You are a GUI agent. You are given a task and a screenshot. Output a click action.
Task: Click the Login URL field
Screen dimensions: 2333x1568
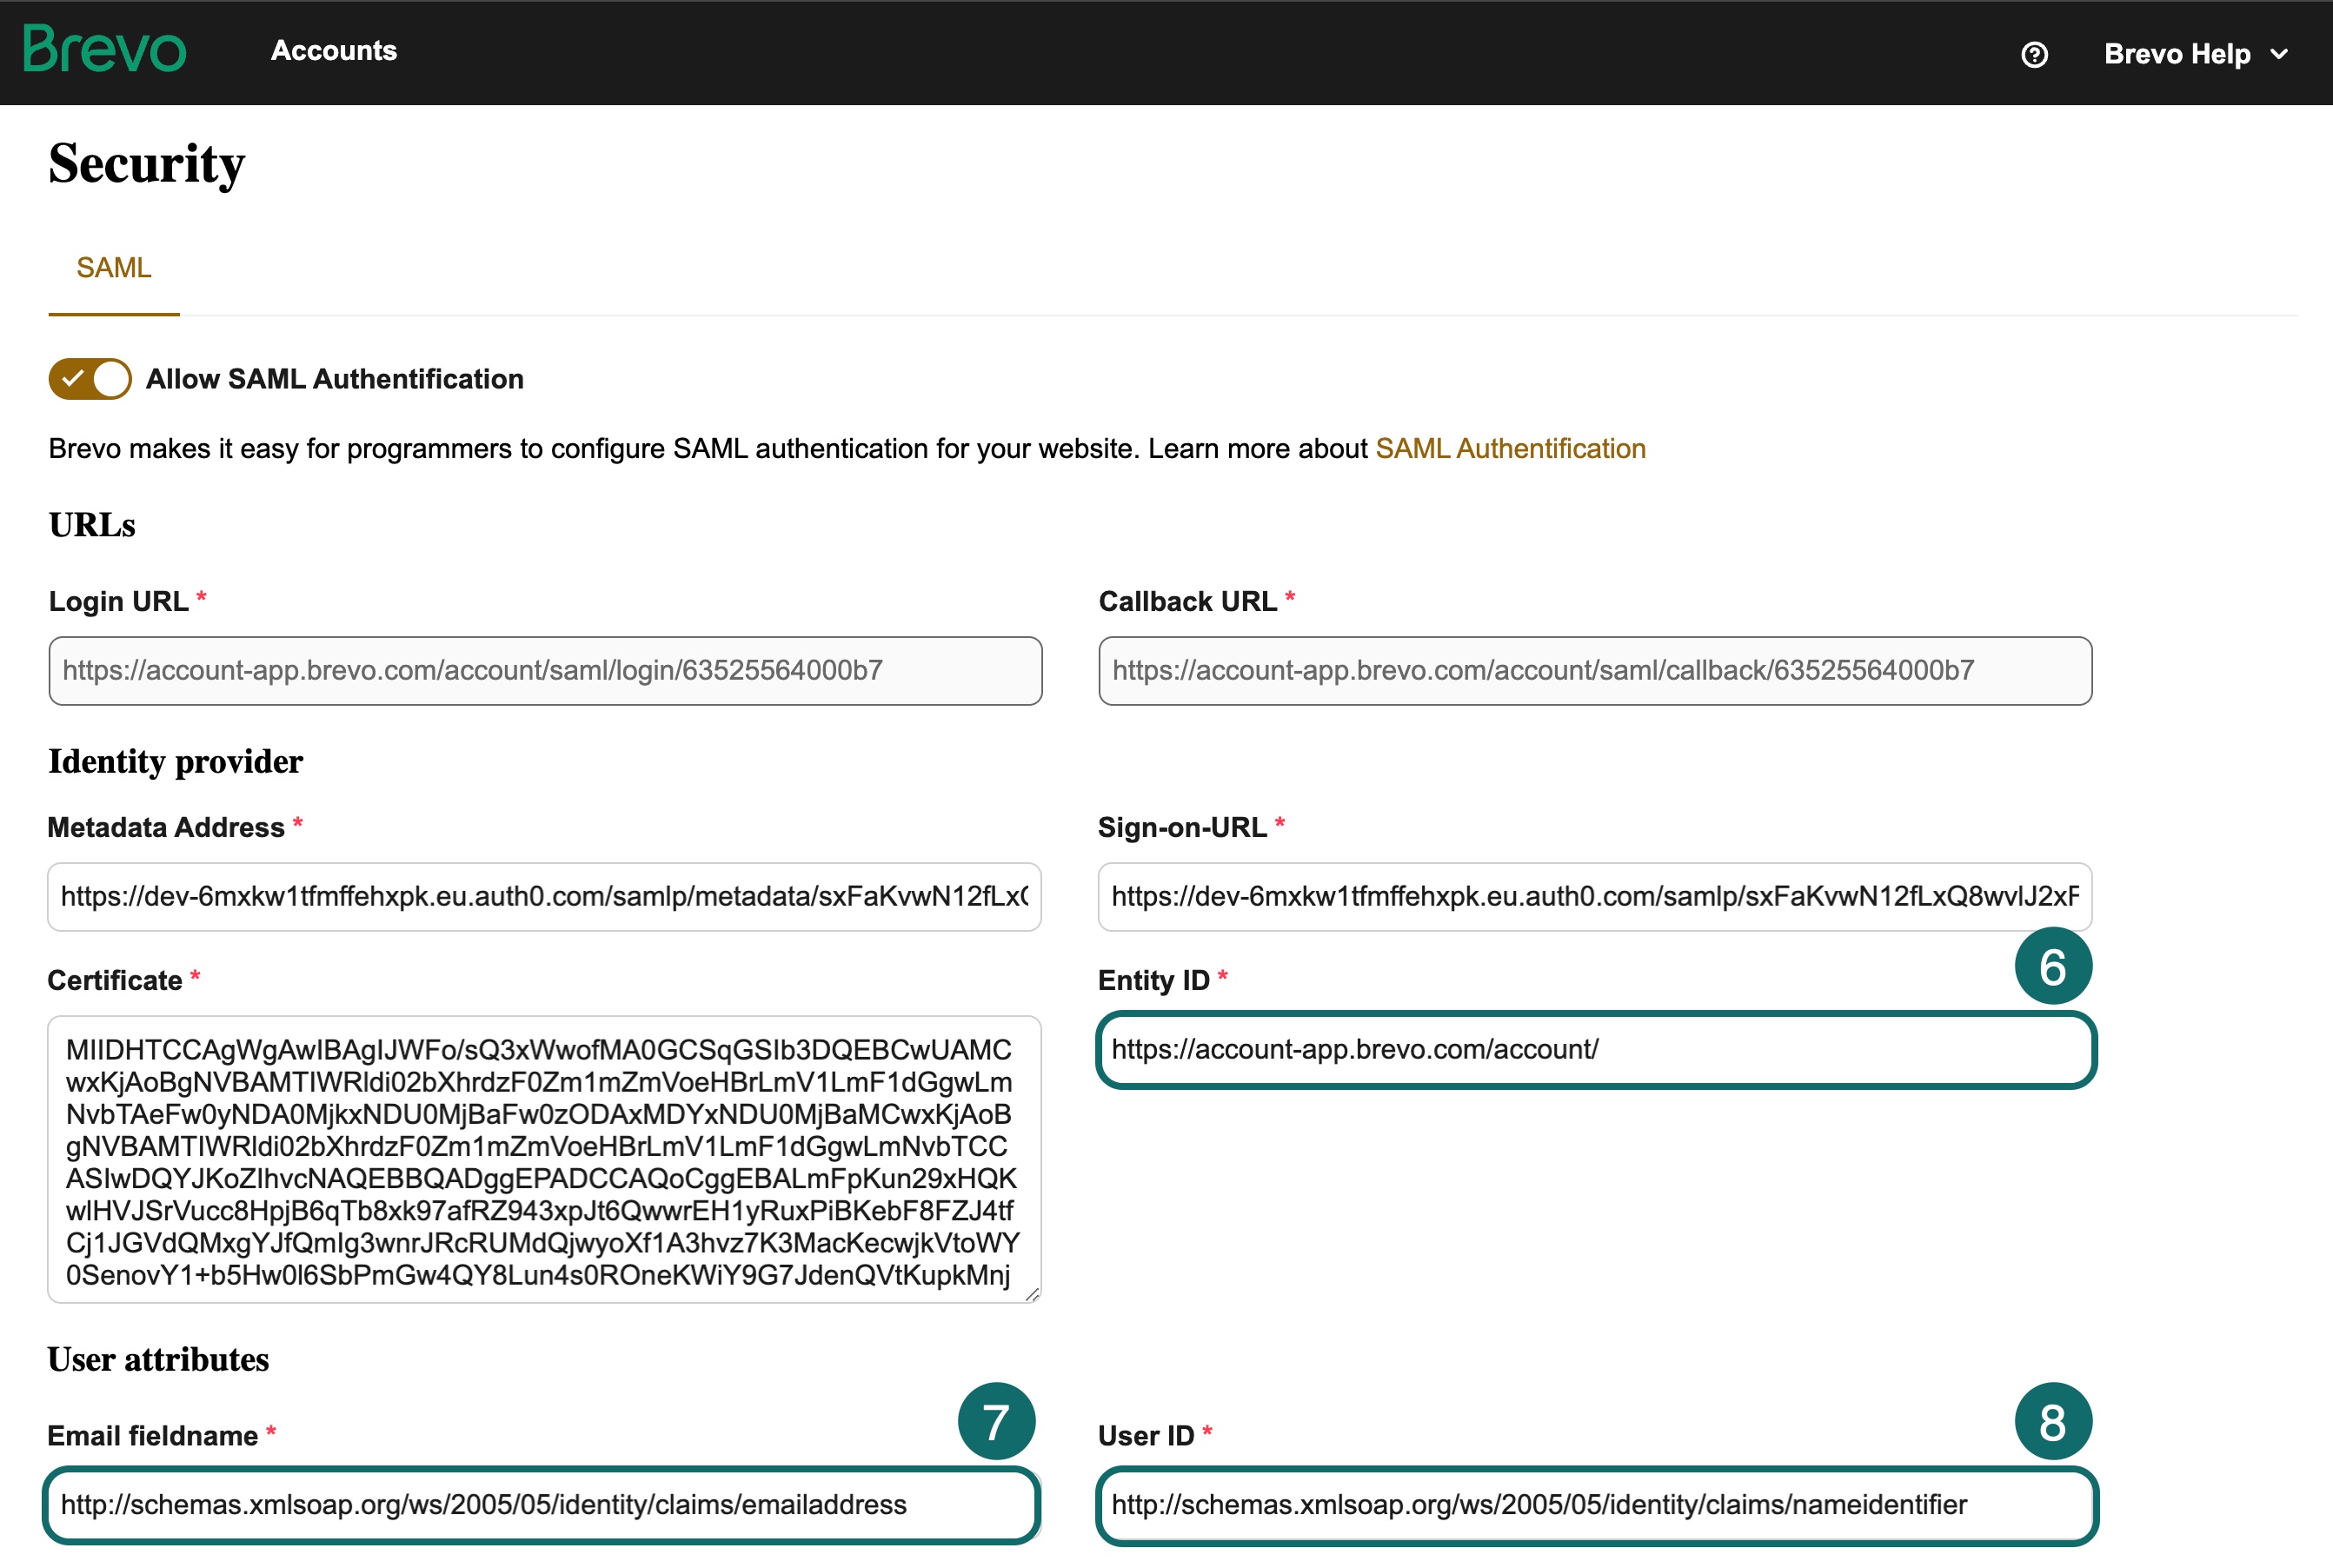point(545,671)
